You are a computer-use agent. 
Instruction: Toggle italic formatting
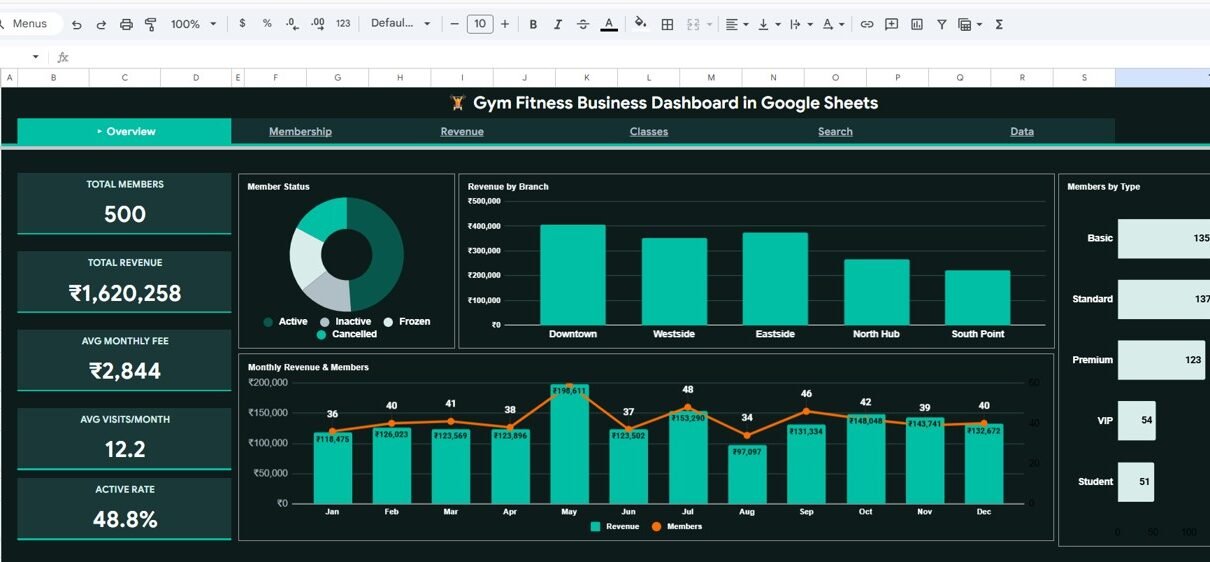click(x=558, y=24)
